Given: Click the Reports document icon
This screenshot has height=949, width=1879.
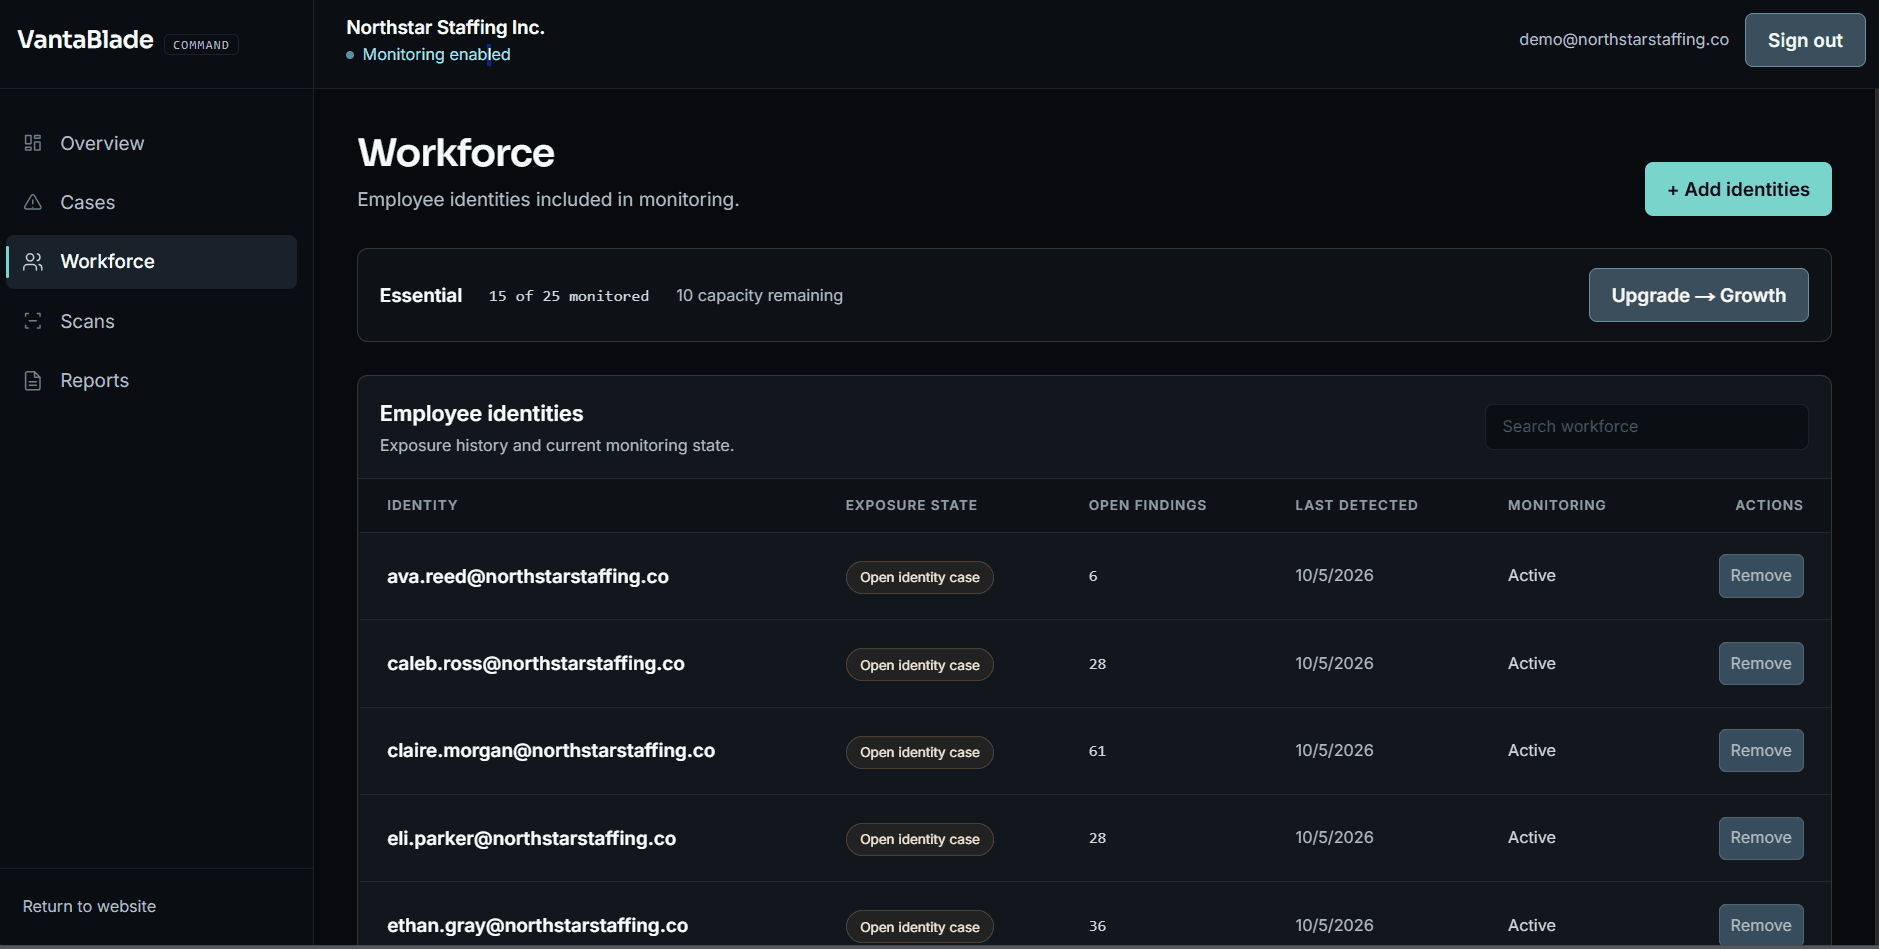Looking at the screenshot, I should (33, 380).
